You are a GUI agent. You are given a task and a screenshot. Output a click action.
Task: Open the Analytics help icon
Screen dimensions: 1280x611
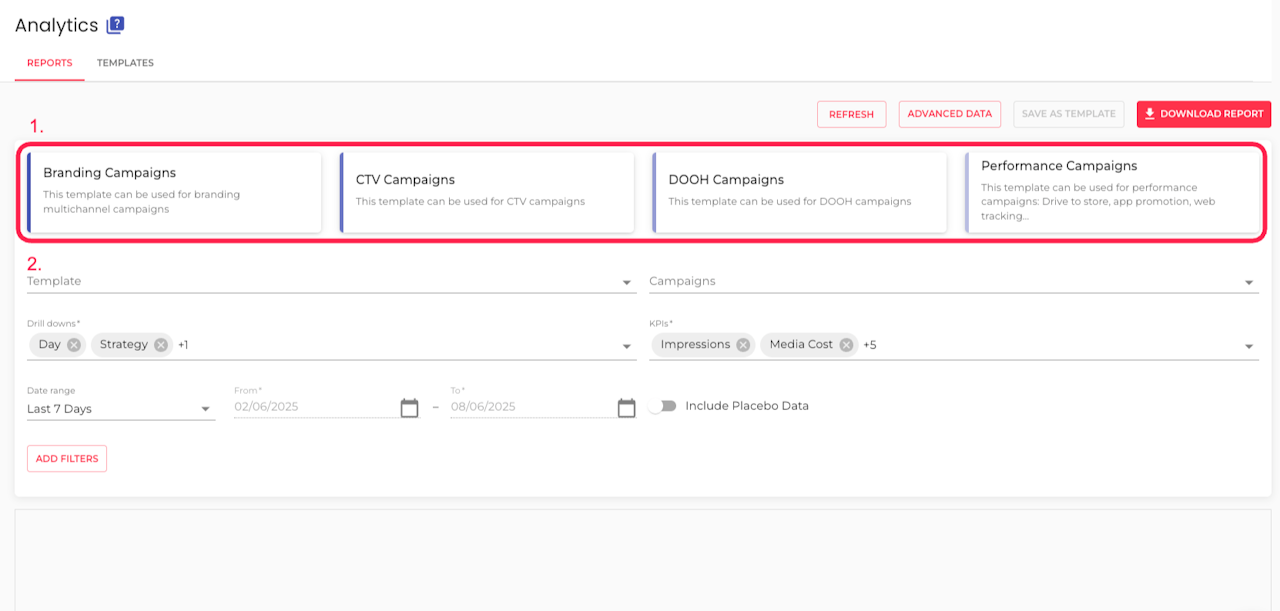pos(115,26)
